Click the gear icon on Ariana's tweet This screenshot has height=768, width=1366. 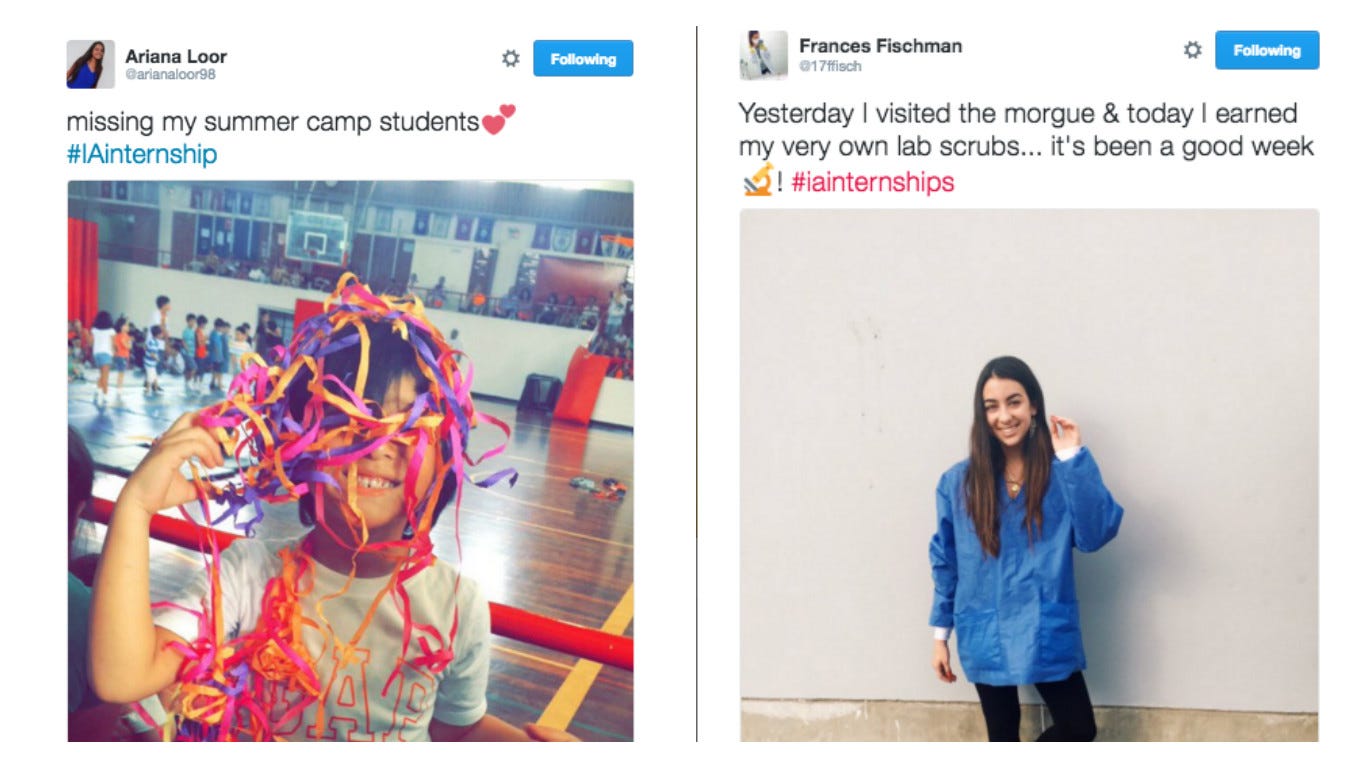pos(510,59)
